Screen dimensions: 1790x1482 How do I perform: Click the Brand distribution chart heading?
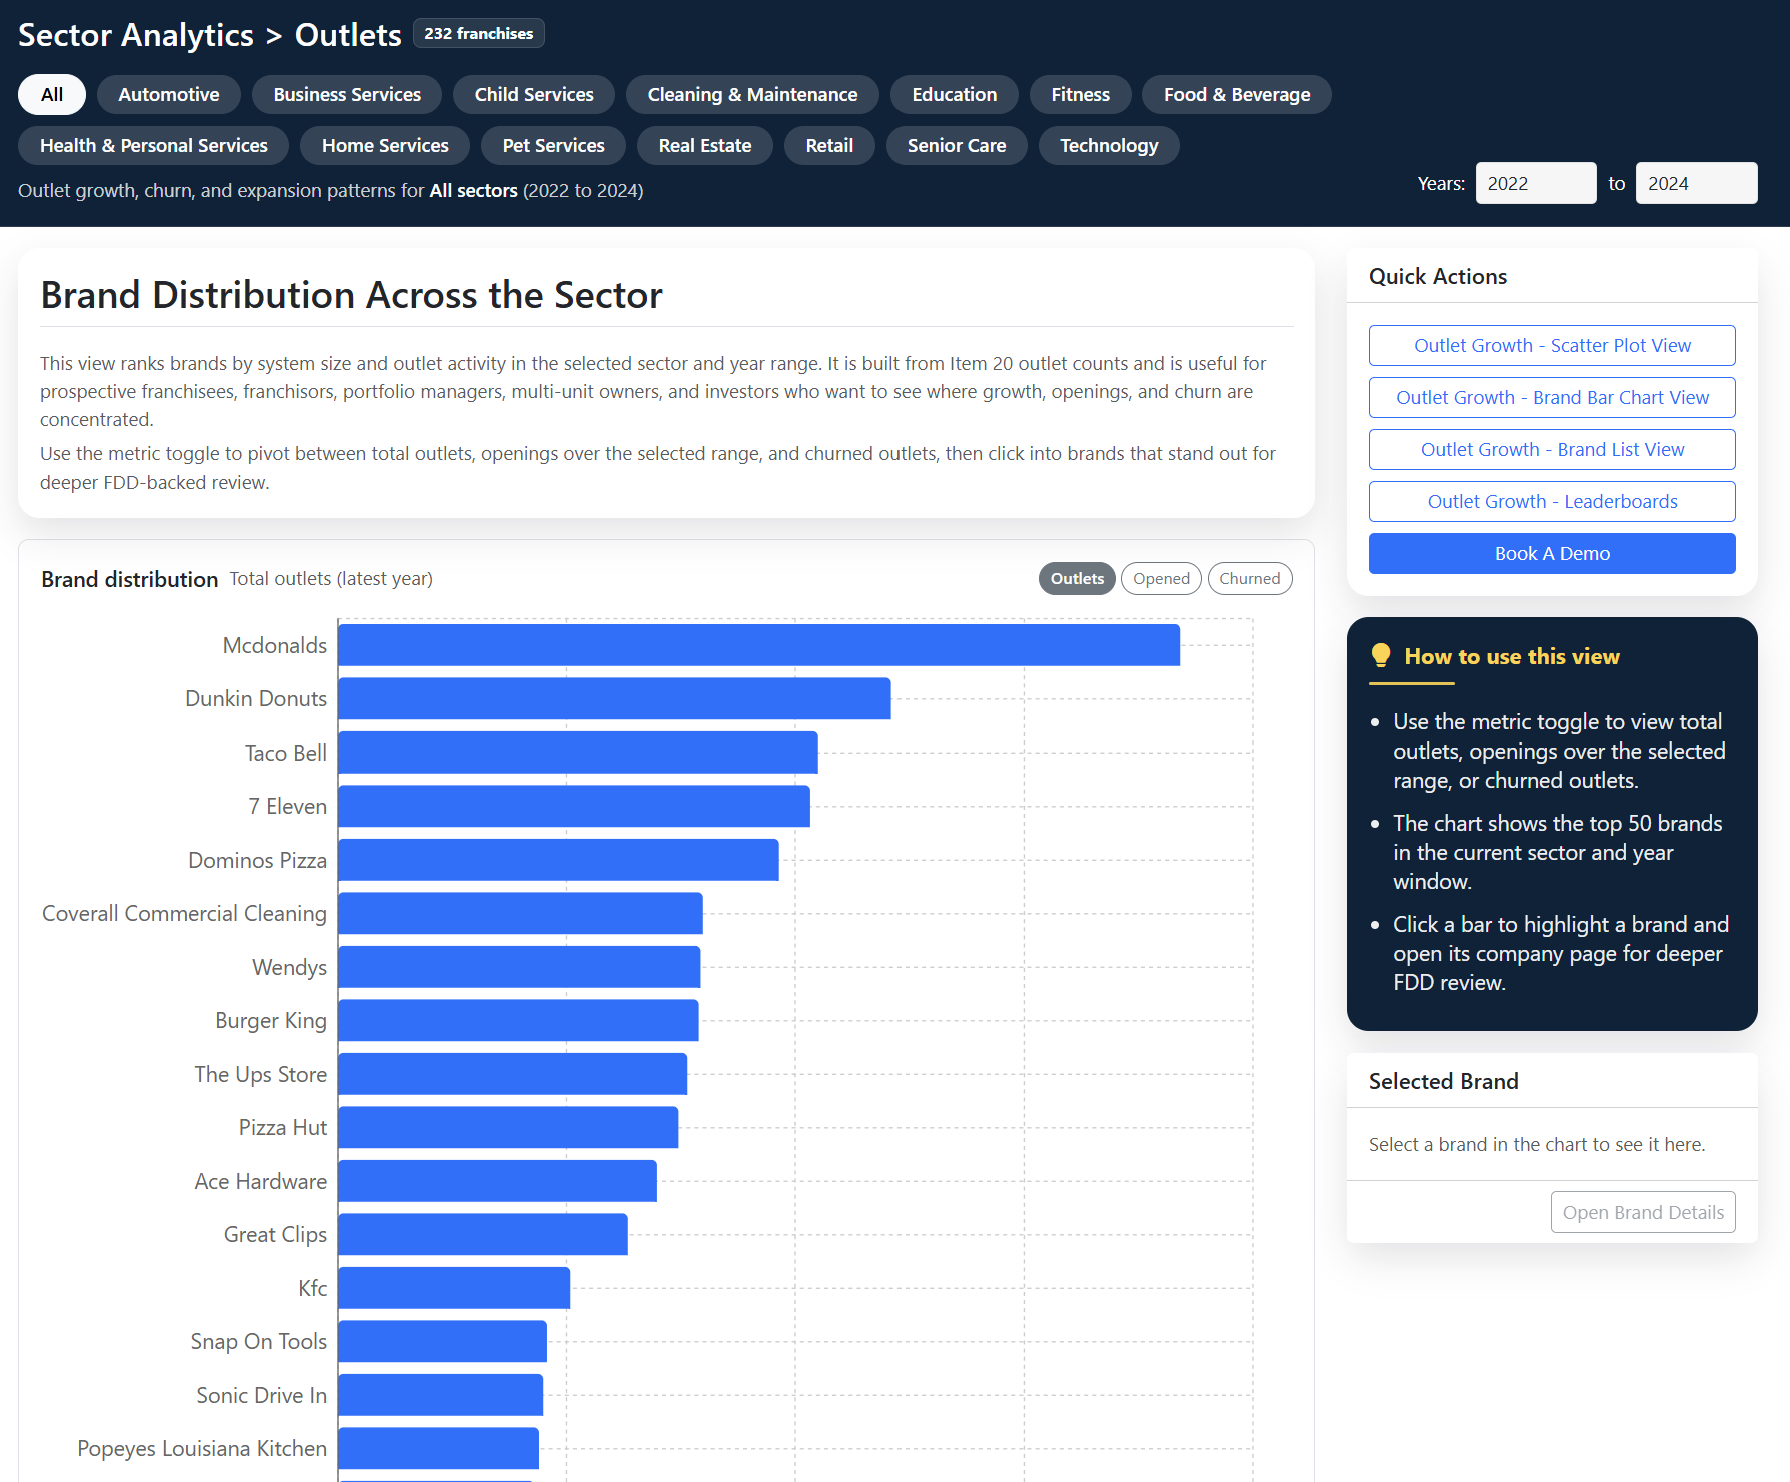[x=129, y=580]
